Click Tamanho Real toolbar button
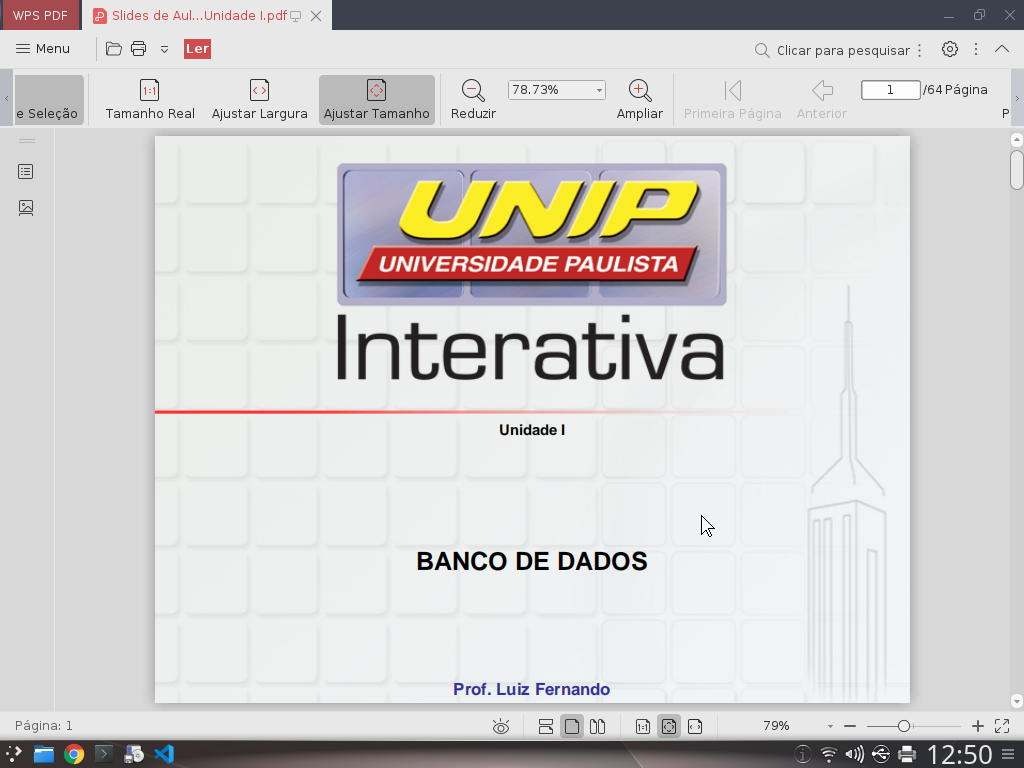This screenshot has height=768, width=1024. tap(150, 100)
